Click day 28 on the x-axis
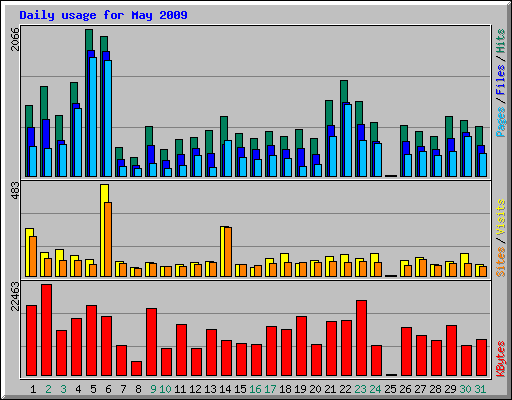 435,389
